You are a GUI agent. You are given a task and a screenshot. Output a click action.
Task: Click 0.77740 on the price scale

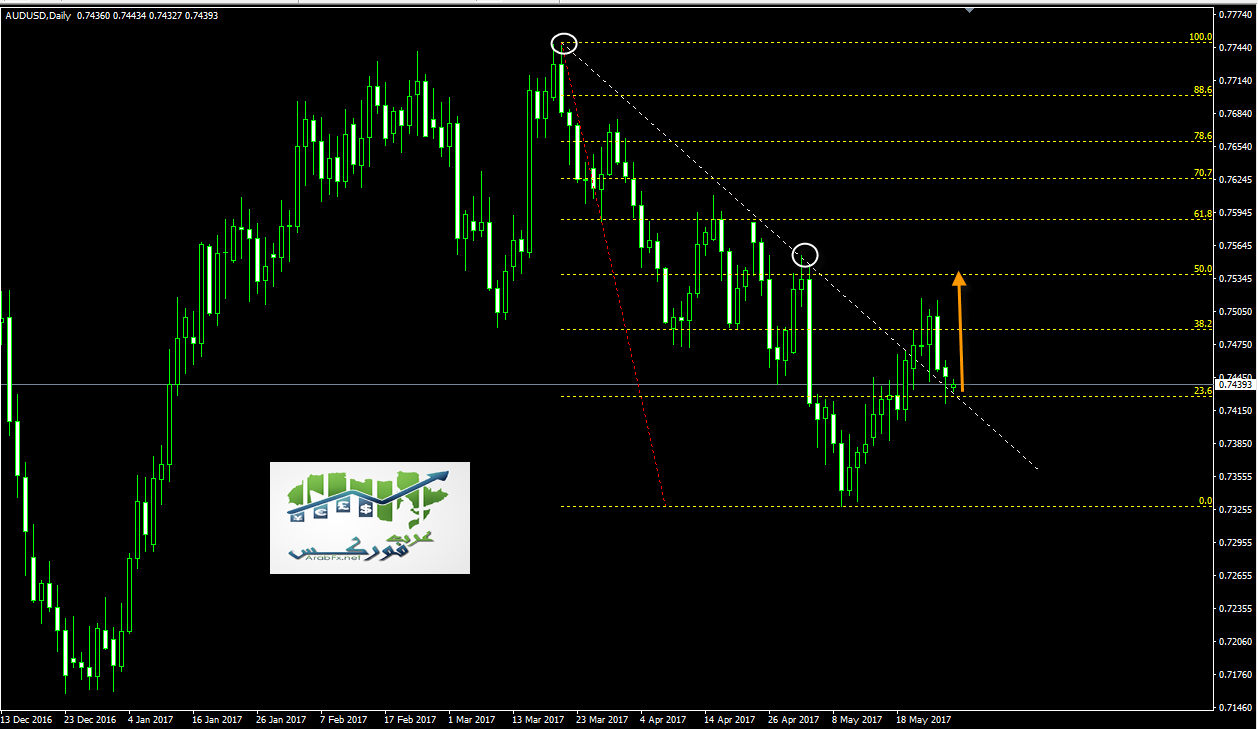click(1237, 15)
